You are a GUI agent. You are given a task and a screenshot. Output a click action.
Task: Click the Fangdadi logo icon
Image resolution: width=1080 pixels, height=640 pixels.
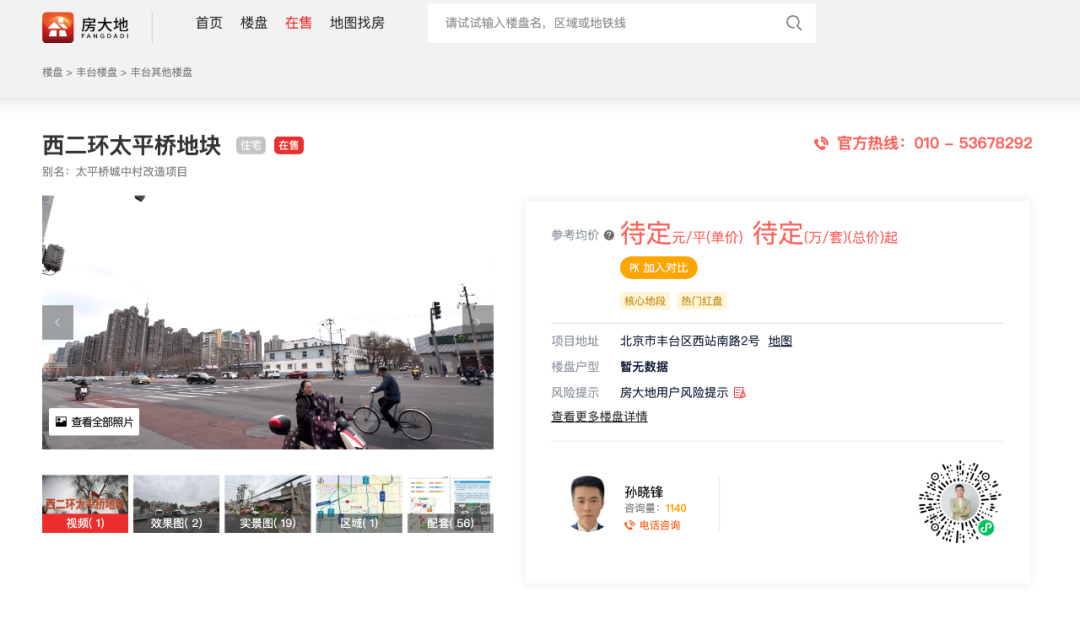point(58,27)
